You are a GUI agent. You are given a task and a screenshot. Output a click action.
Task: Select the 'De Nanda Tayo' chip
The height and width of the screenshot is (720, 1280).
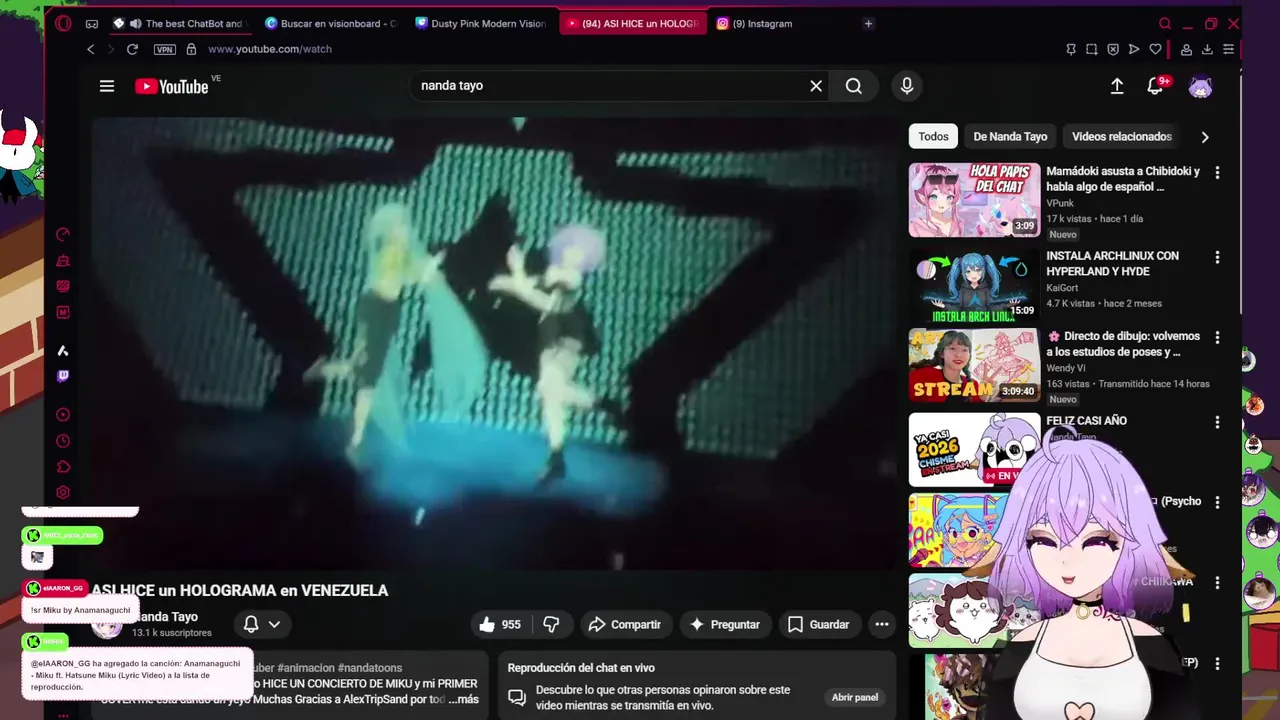coord(1010,136)
